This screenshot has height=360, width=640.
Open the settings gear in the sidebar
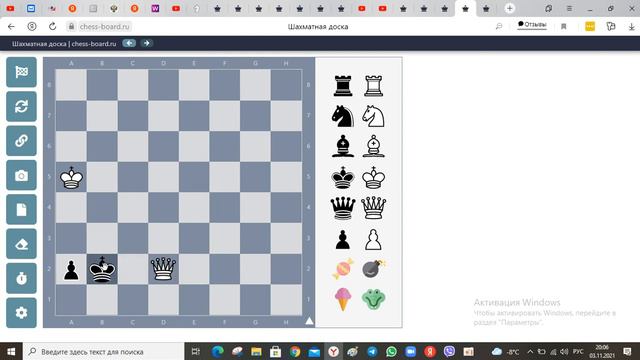(21, 313)
